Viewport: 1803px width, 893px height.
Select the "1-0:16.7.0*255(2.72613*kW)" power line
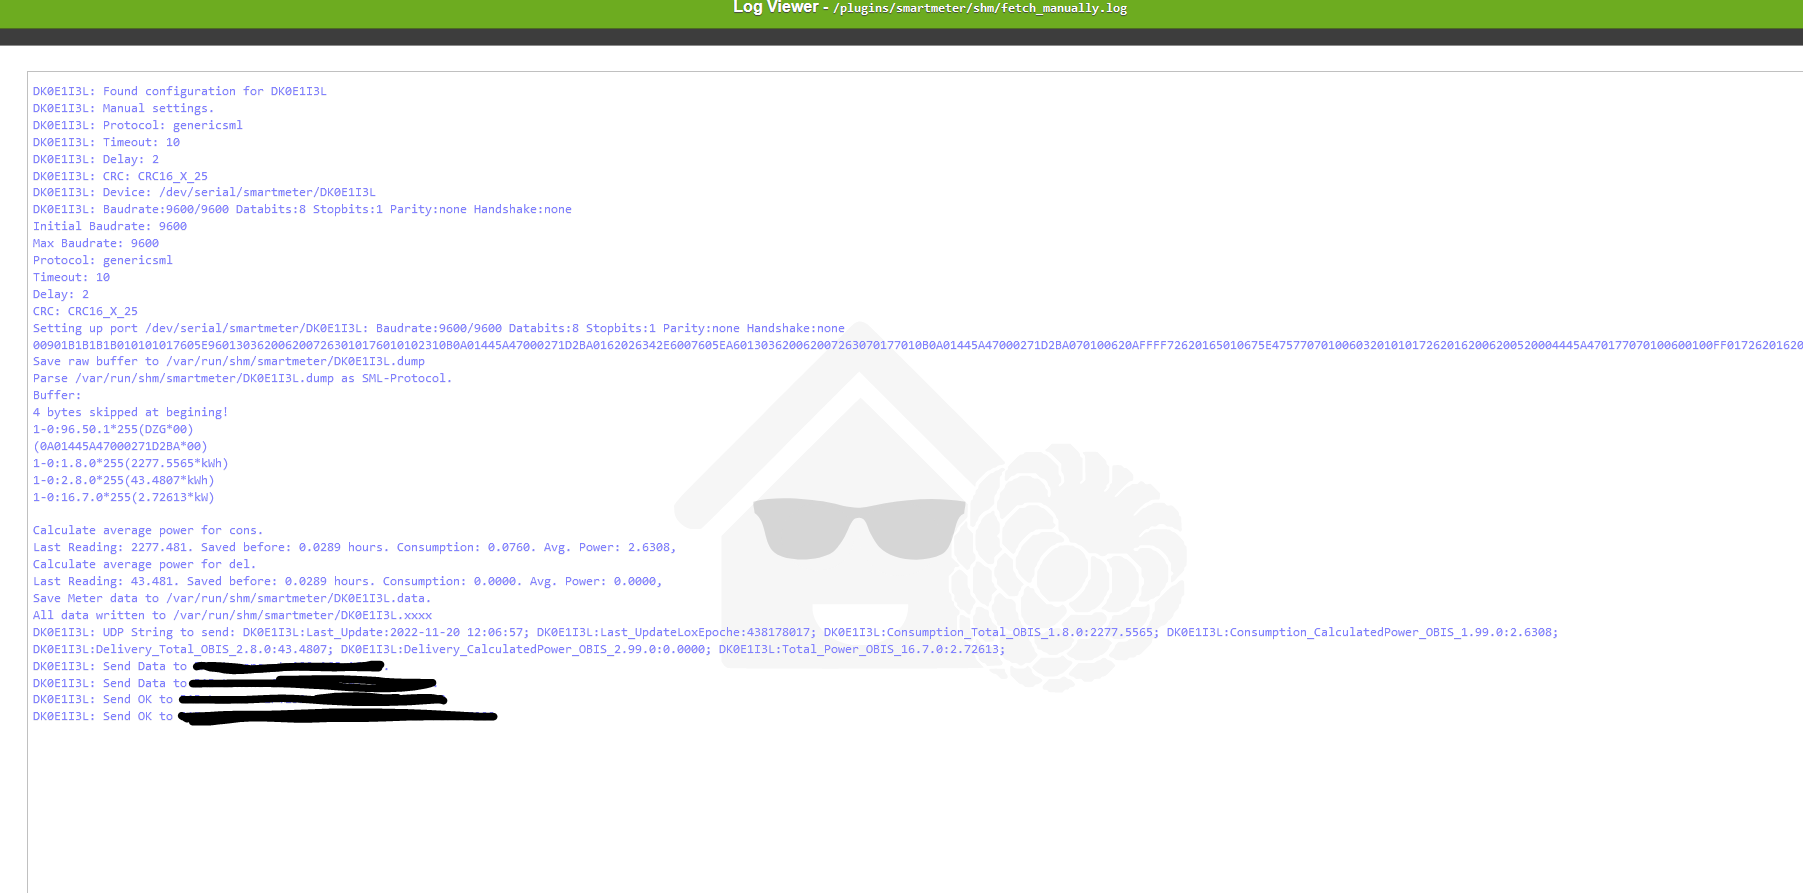point(124,497)
